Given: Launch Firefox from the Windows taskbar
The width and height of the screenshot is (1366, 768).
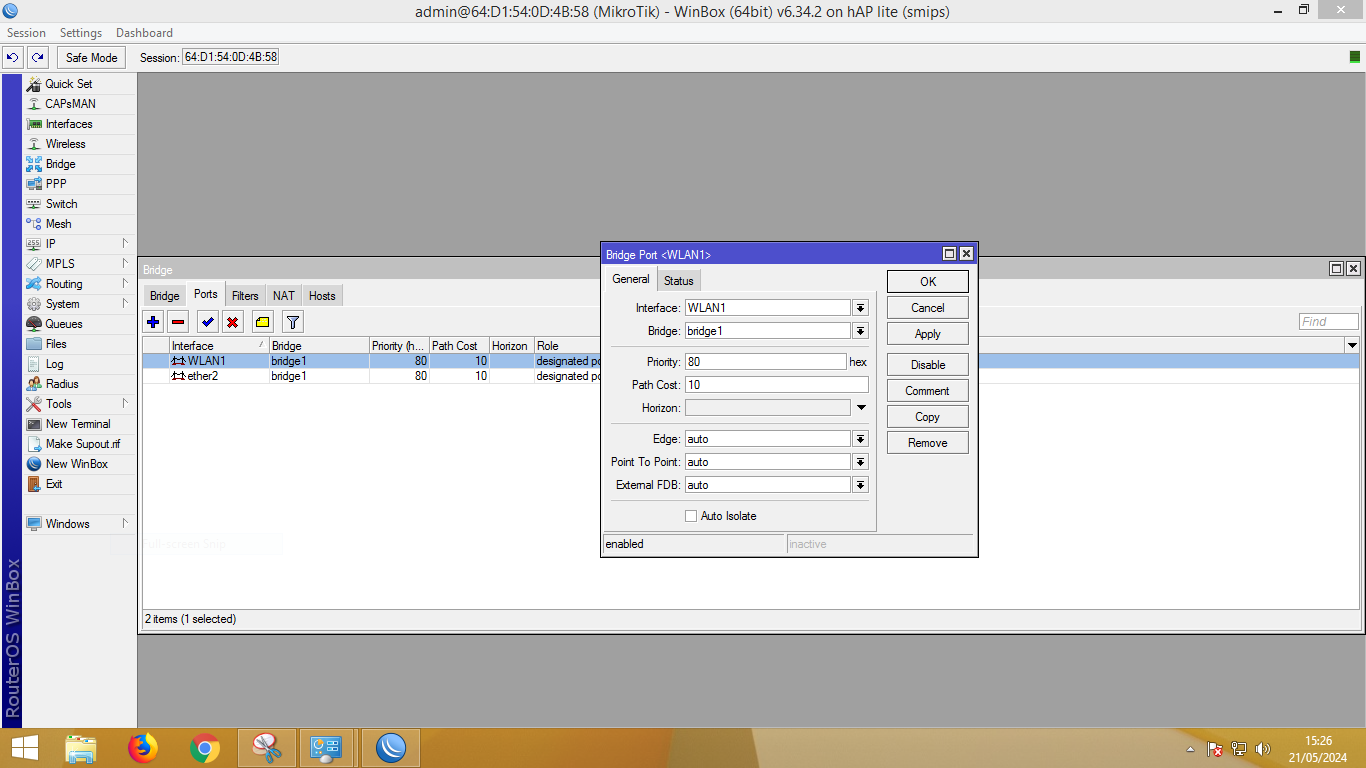Looking at the screenshot, I should 143,748.
